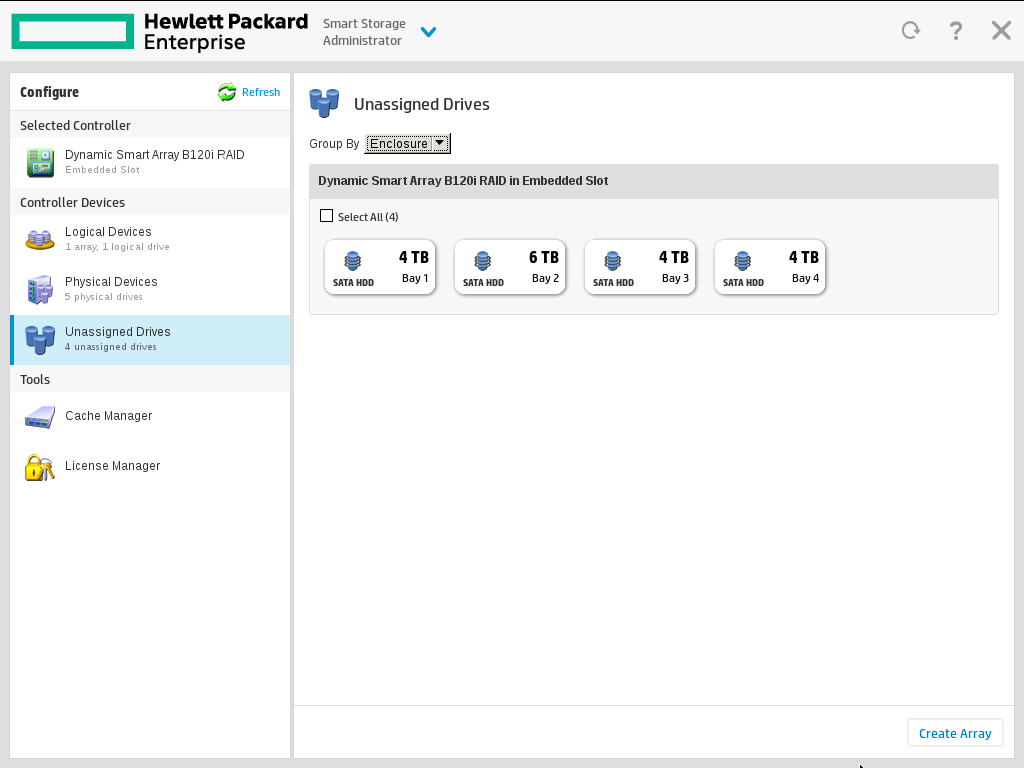Select the 4 TB drive in Bay 4
Viewport: 1024px width, 768px height.
(770, 267)
